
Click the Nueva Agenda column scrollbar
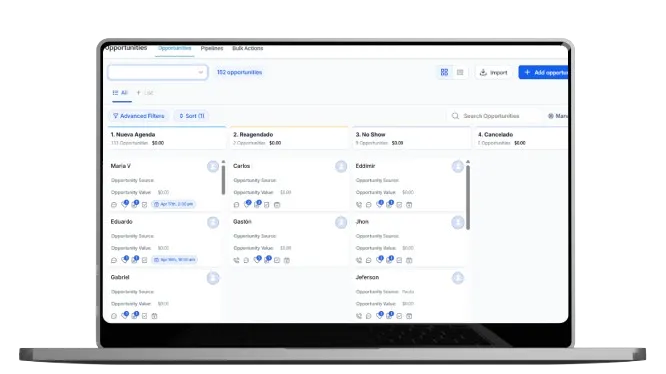223,180
